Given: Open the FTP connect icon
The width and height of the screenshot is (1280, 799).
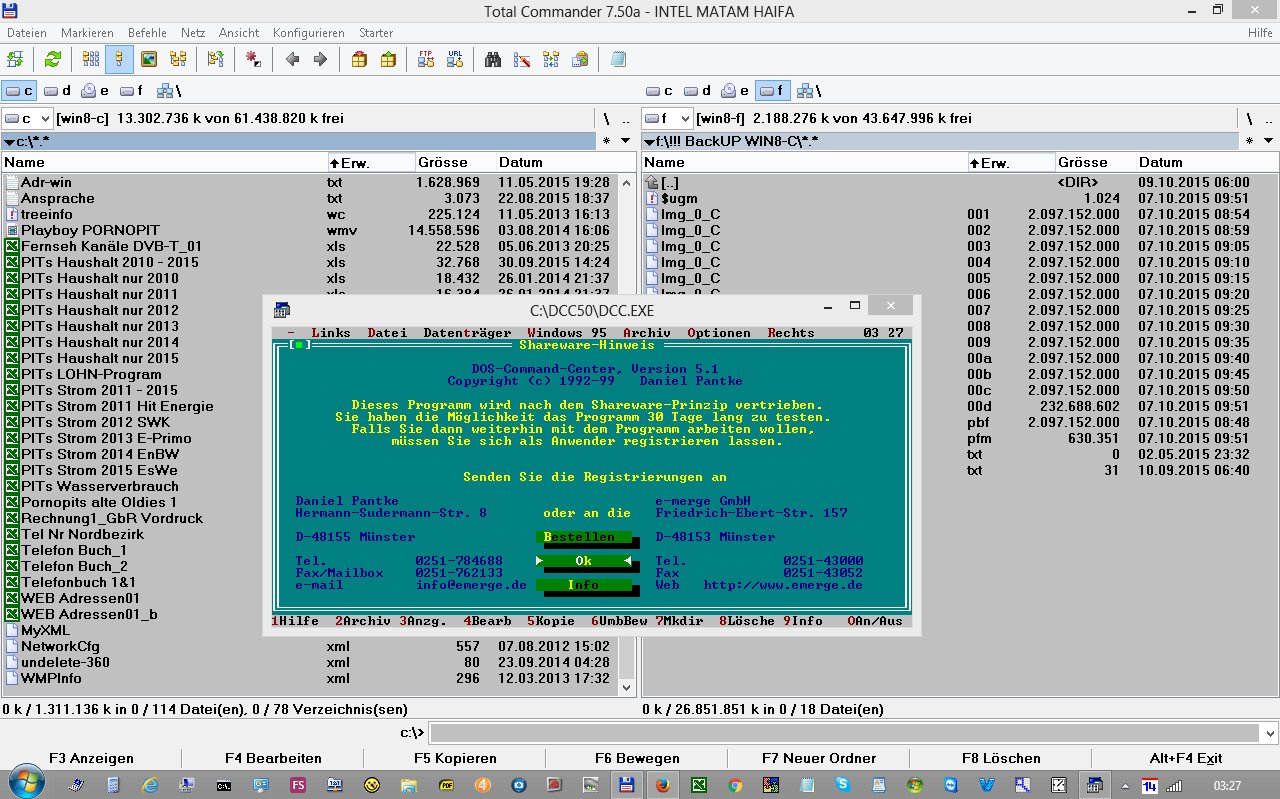Looking at the screenshot, I should pos(426,59).
